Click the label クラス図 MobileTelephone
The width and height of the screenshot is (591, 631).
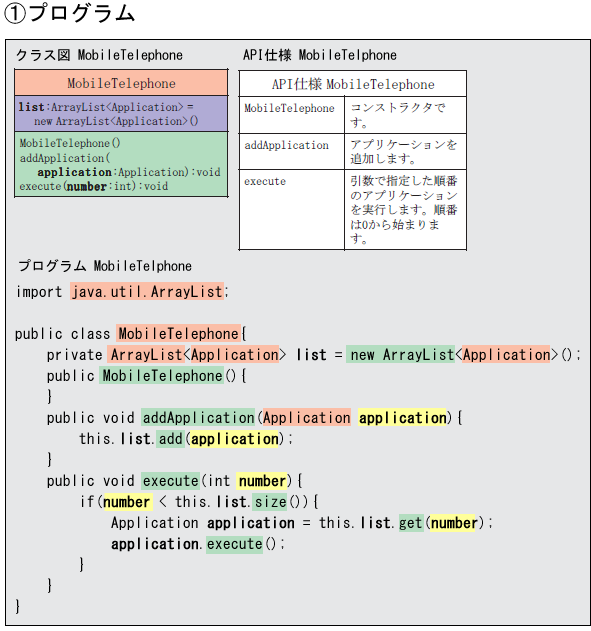point(99,55)
